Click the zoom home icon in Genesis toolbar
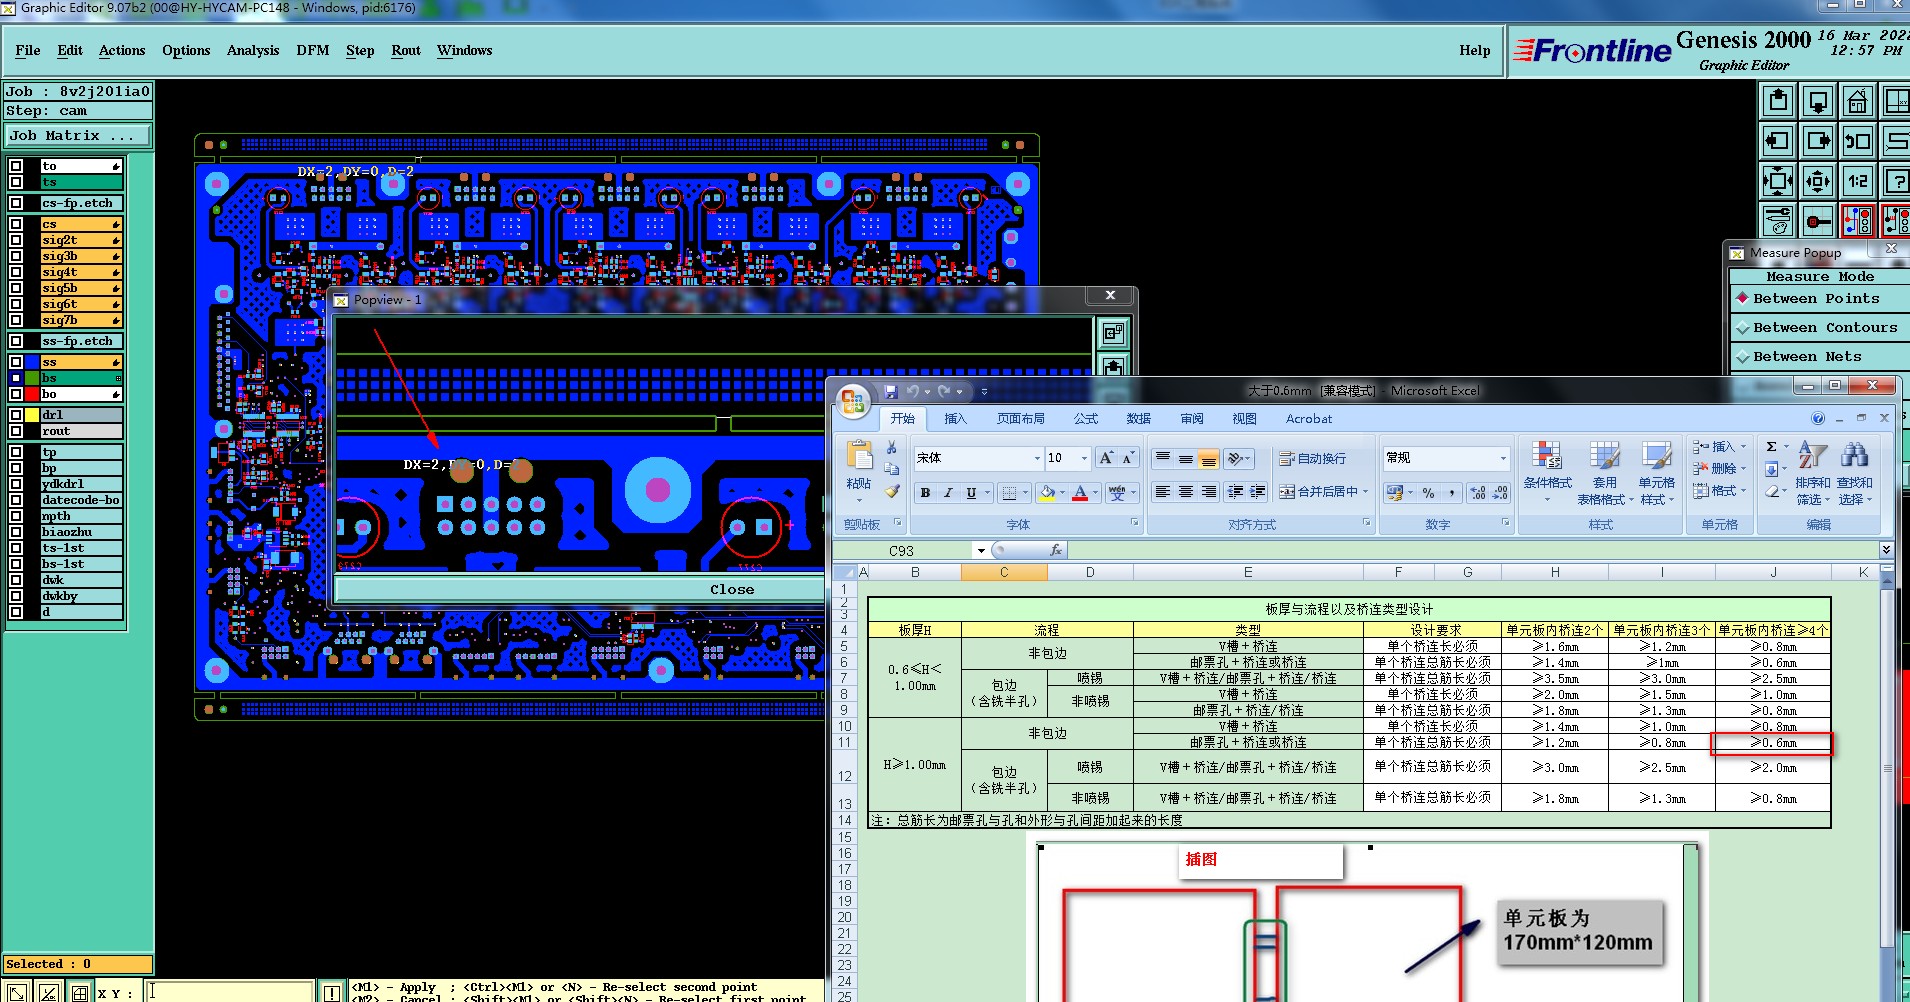This screenshot has width=1910, height=1002. [x=1858, y=101]
